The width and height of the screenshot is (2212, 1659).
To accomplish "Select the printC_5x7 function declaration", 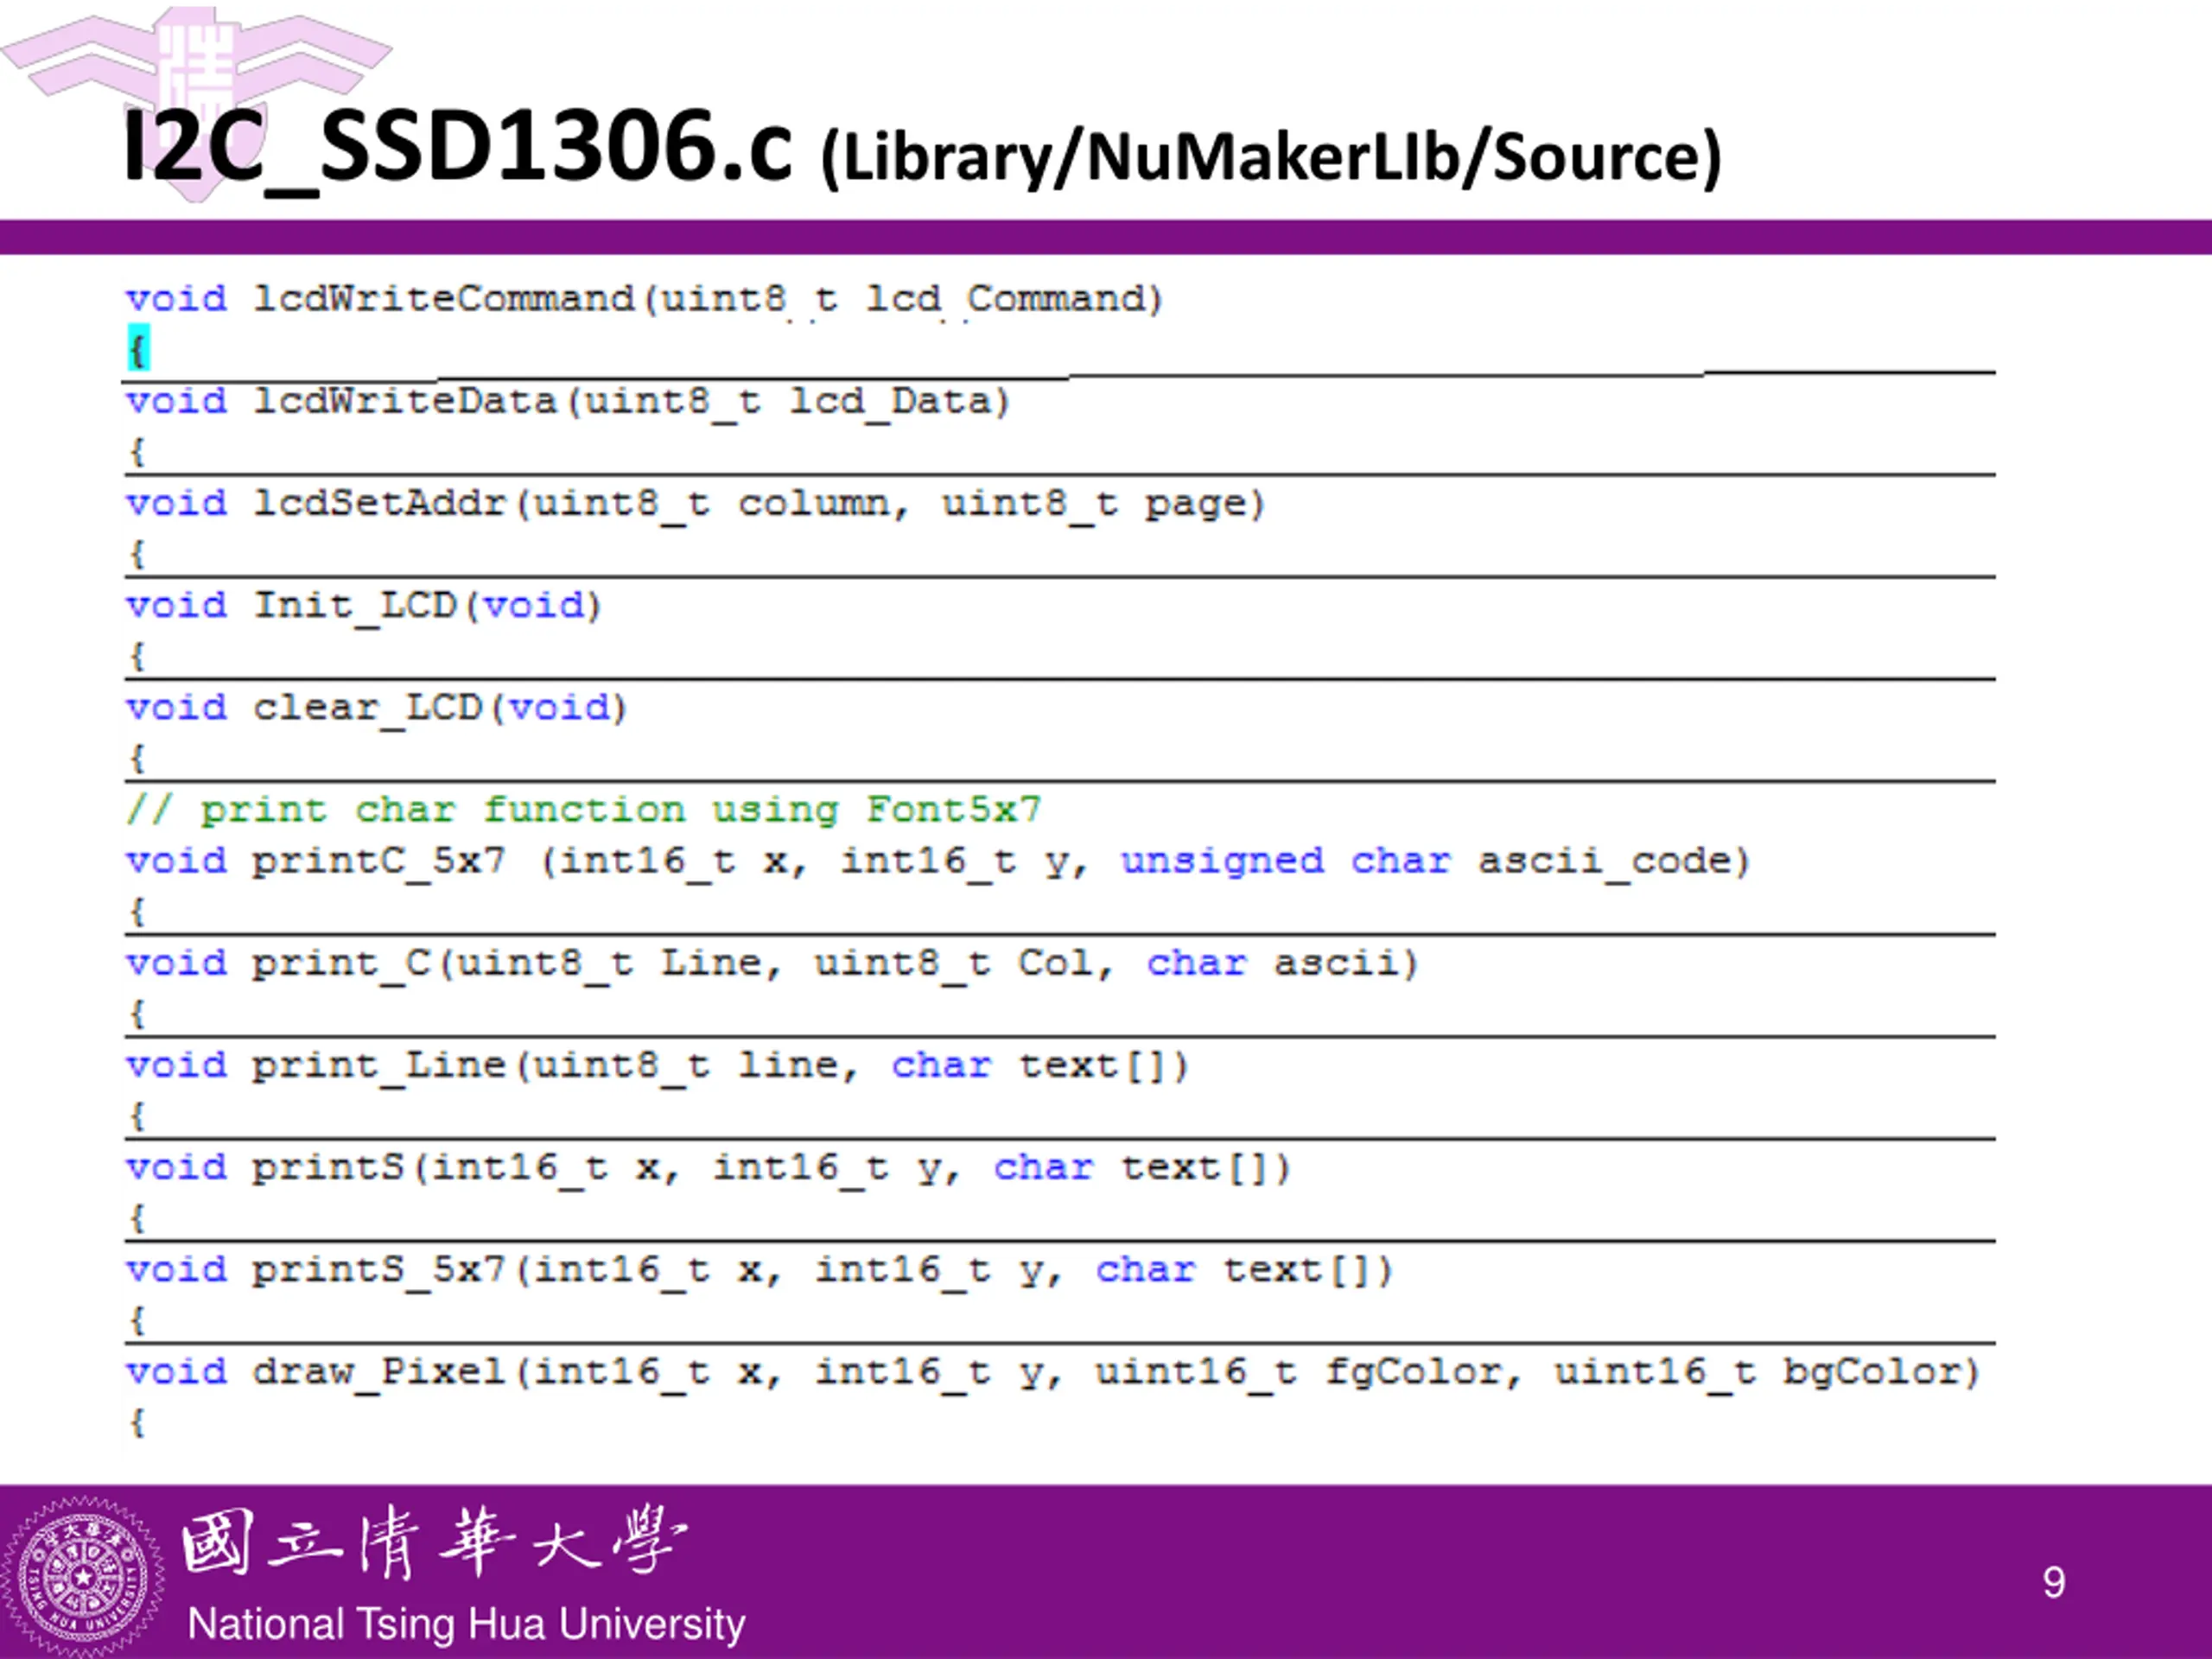I will [x=937, y=861].
